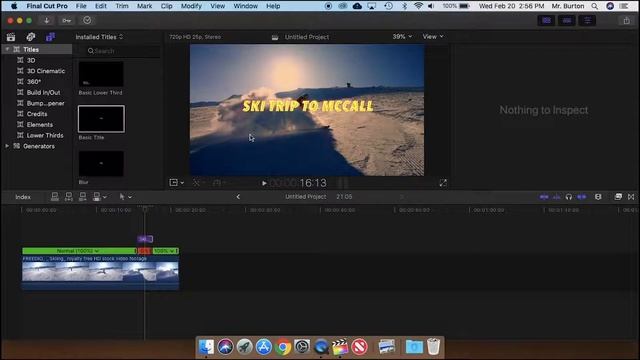Toggle video and audio skimming

[x=544, y=197]
